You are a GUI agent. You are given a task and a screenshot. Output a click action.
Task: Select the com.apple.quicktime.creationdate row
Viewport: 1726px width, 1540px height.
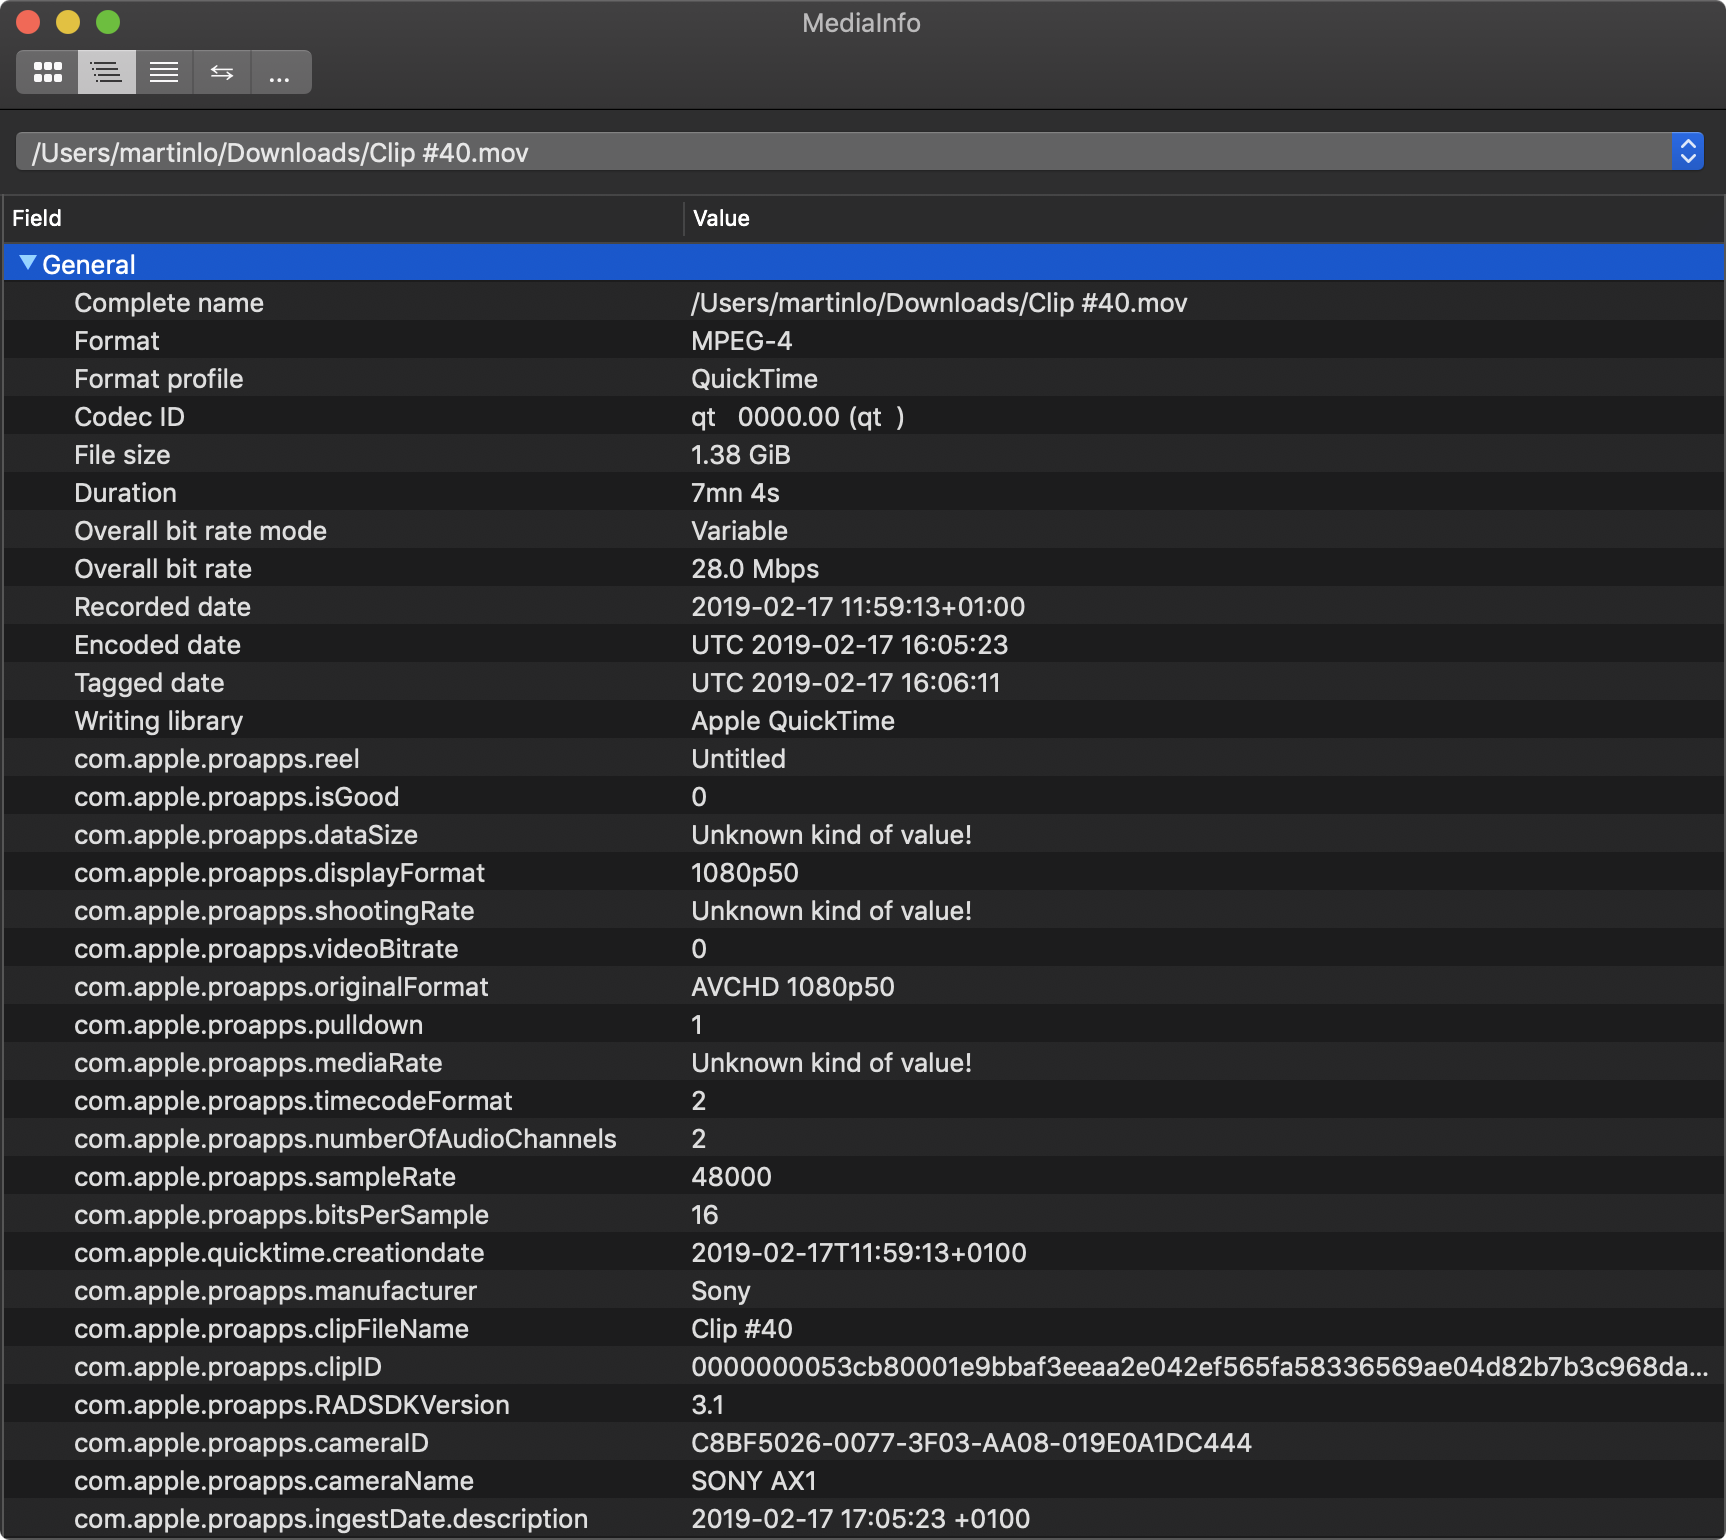[x=863, y=1253]
